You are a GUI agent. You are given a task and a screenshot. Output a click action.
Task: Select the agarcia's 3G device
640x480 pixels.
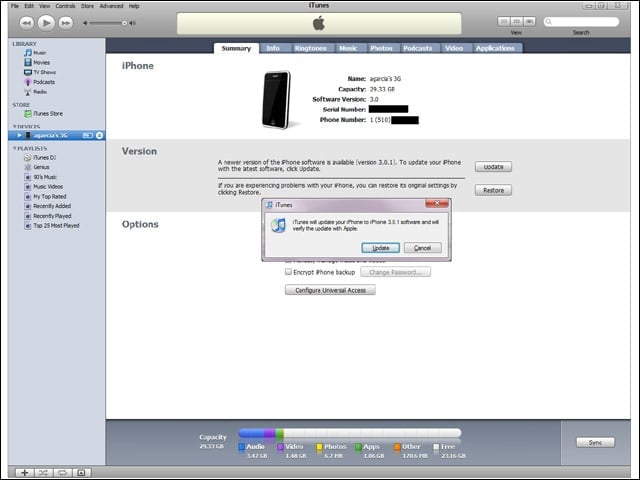51,136
